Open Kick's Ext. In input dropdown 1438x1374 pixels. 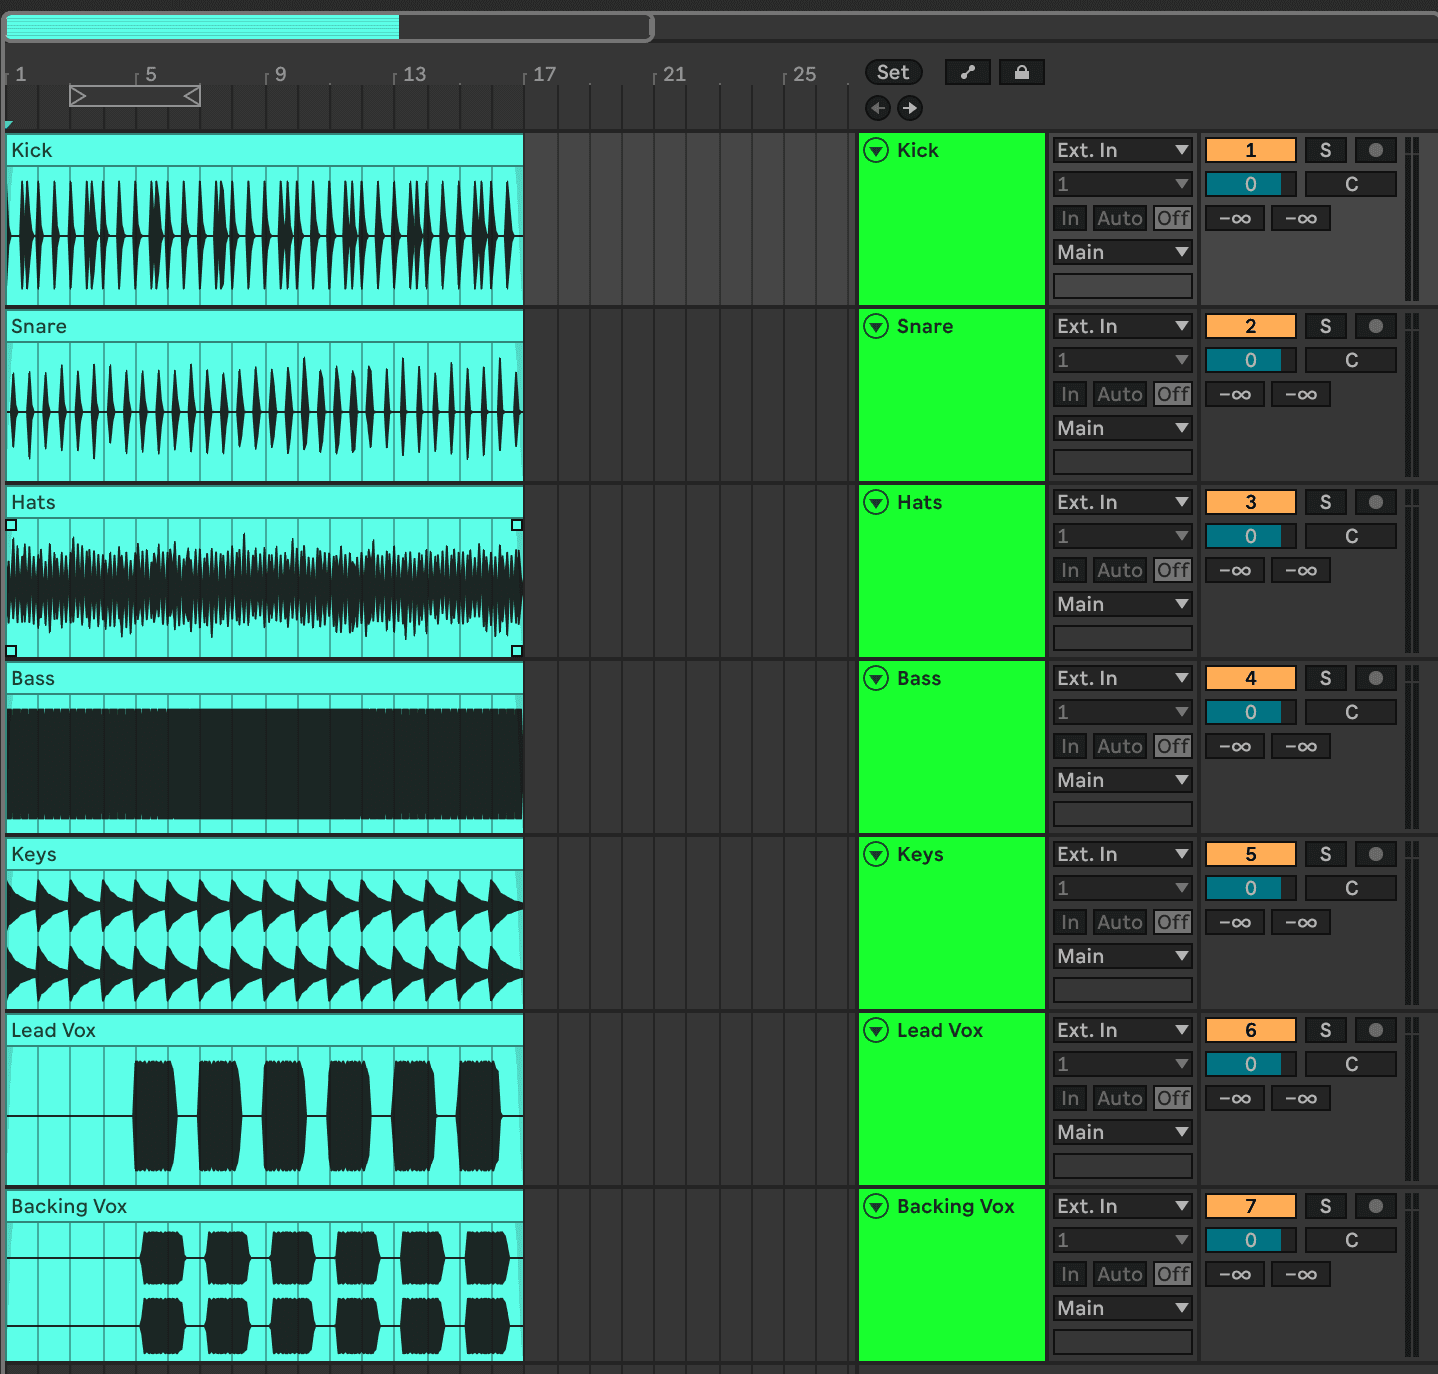click(x=1123, y=150)
